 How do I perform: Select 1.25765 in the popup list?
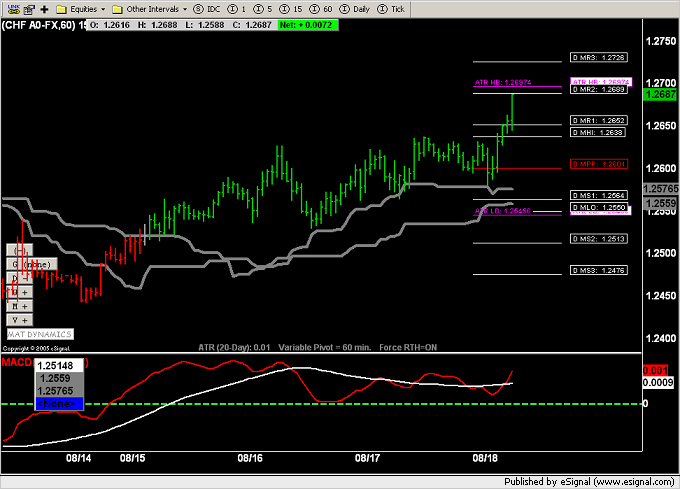(59, 391)
